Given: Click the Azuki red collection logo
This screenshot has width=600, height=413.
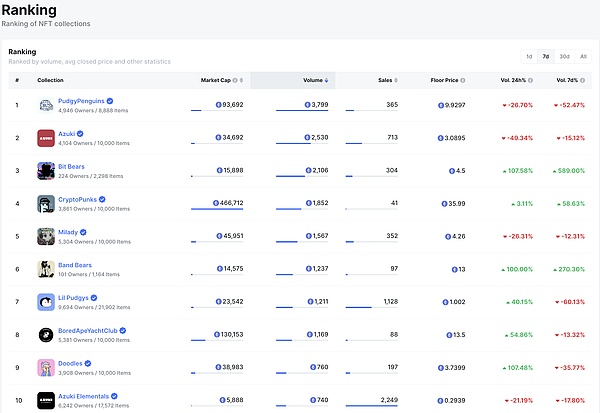Looking at the screenshot, I should 46,138.
